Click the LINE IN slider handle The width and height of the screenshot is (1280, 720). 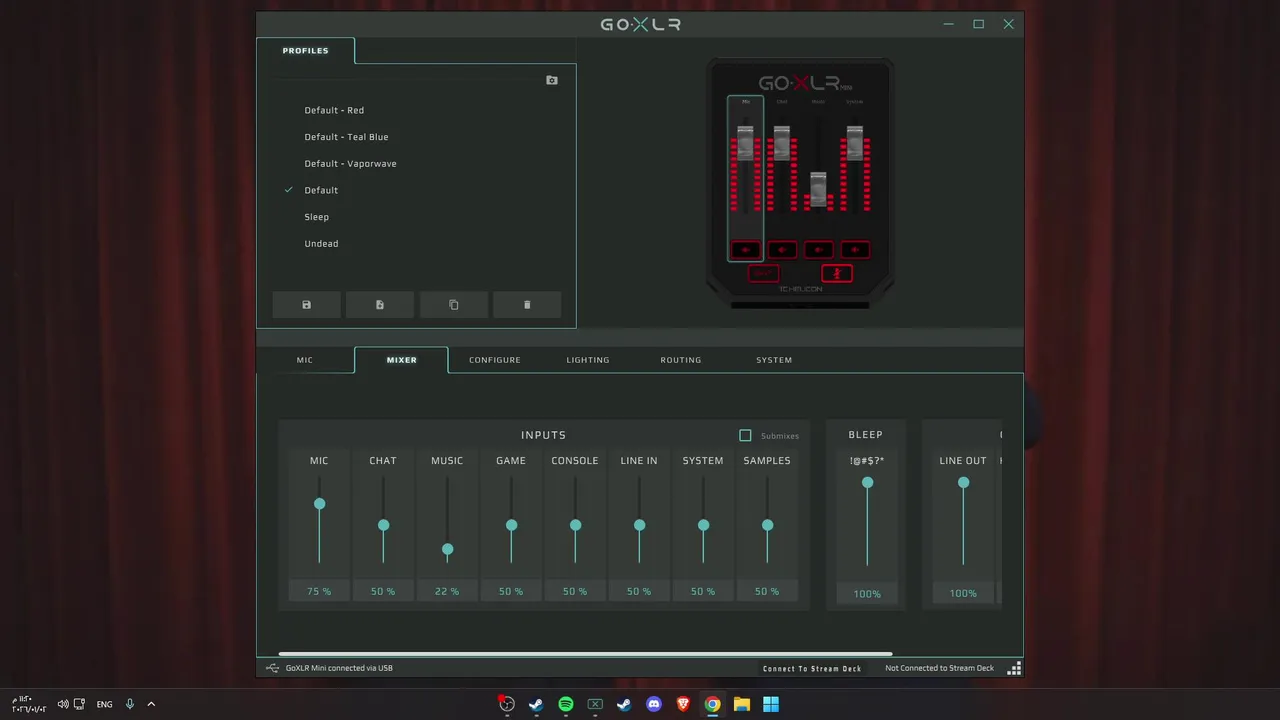click(x=639, y=525)
